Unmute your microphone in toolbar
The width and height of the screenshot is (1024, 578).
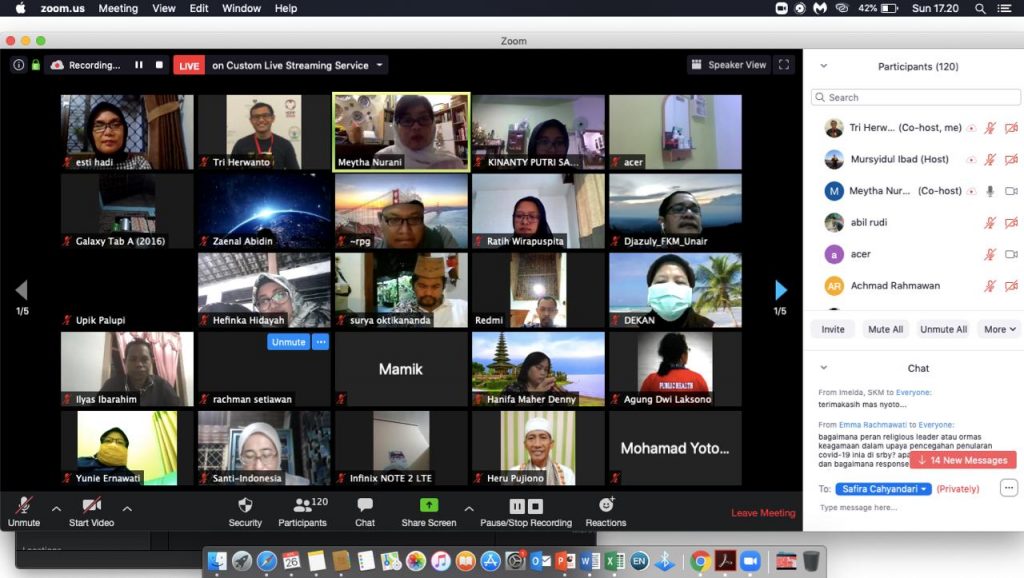coord(24,512)
